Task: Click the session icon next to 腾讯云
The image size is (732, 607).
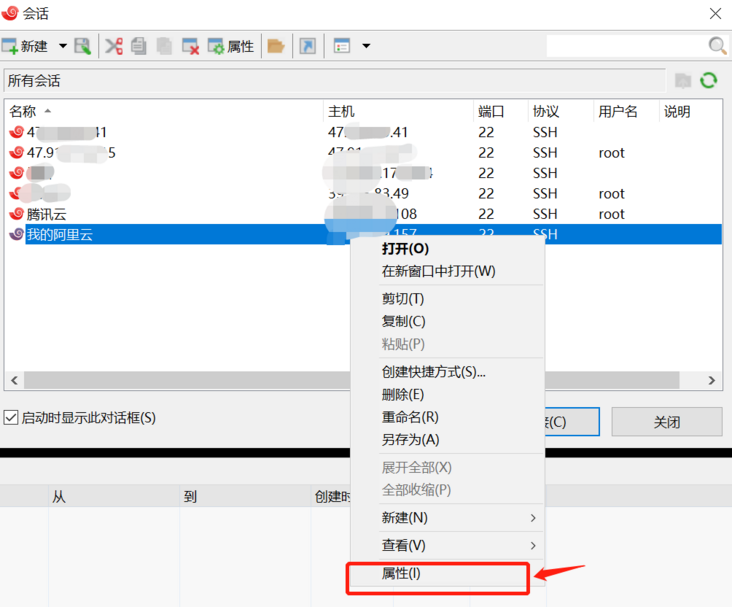Action: click(x=16, y=214)
